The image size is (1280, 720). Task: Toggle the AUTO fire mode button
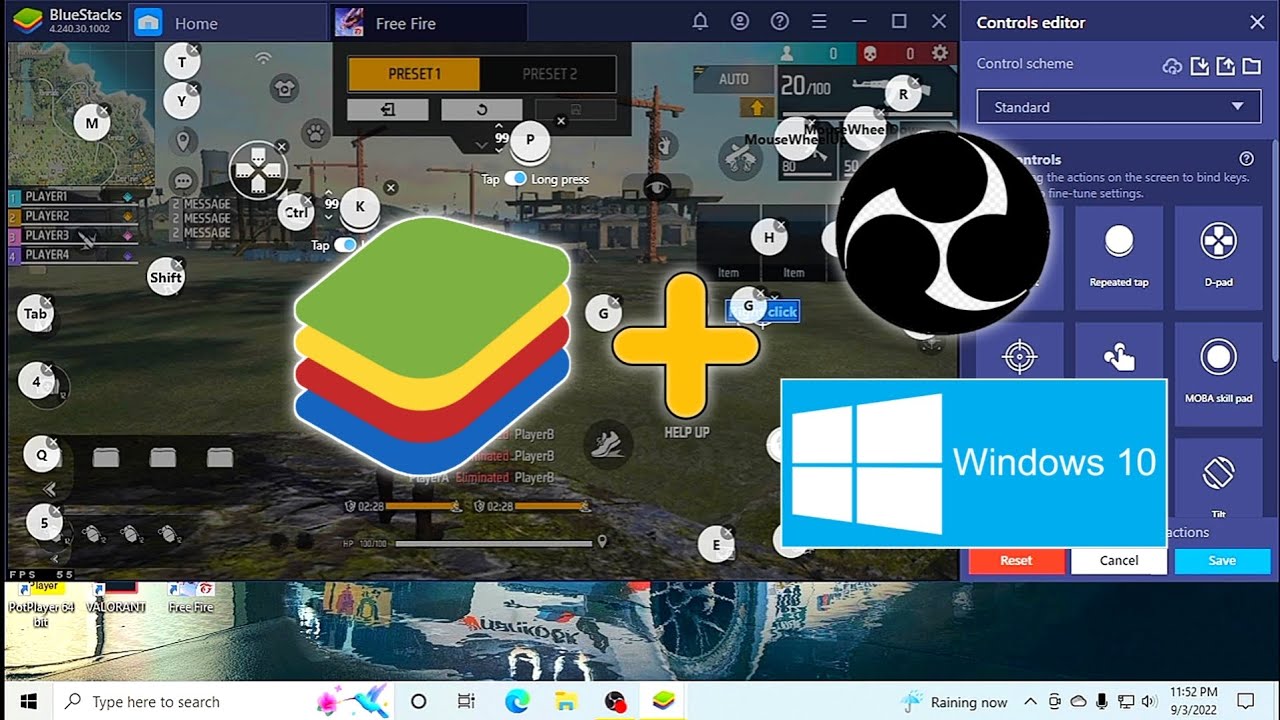733,79
